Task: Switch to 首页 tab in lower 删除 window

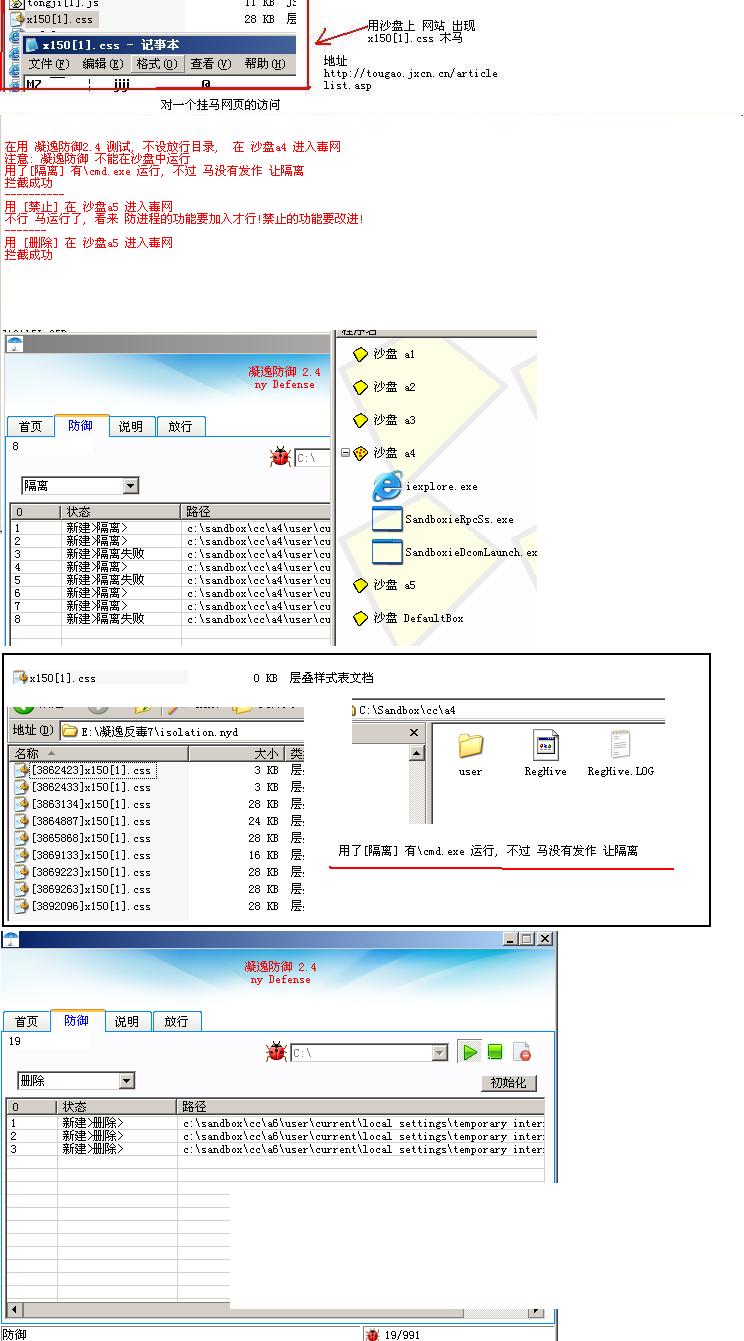Action: pos(26,1021)
